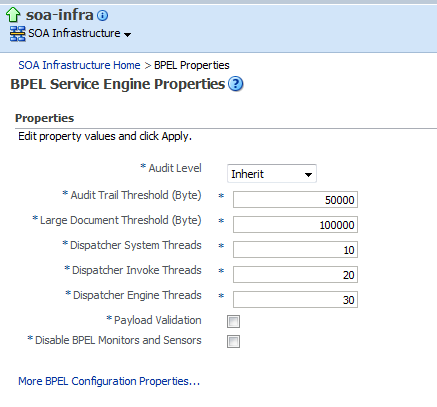Click the Dispatcher Engine Threads label

pos(137,295)
